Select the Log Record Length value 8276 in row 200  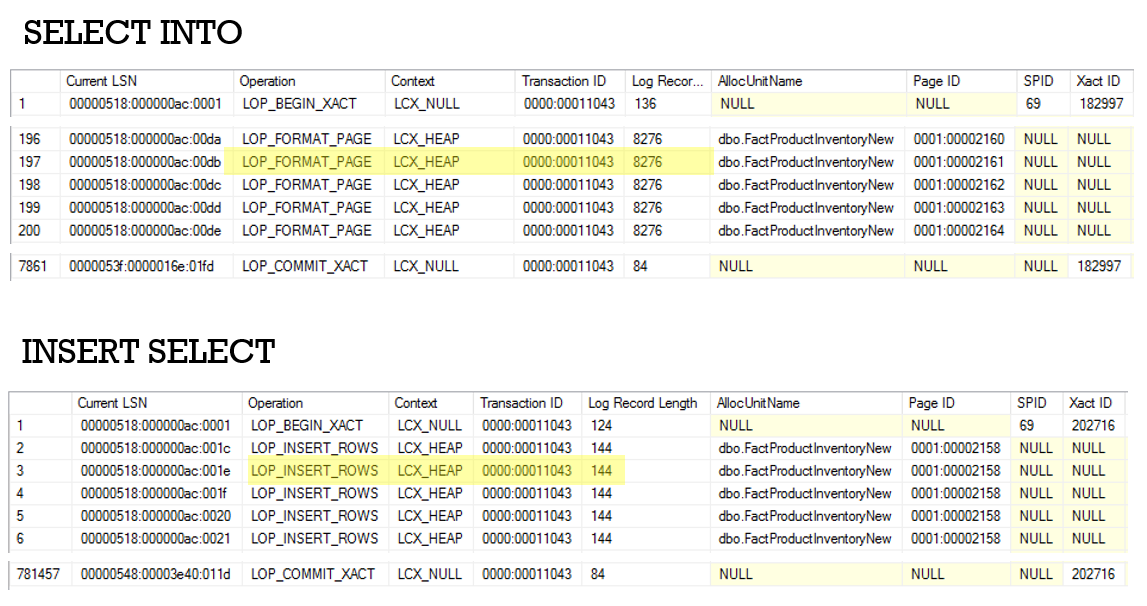(x=646, y=230)
